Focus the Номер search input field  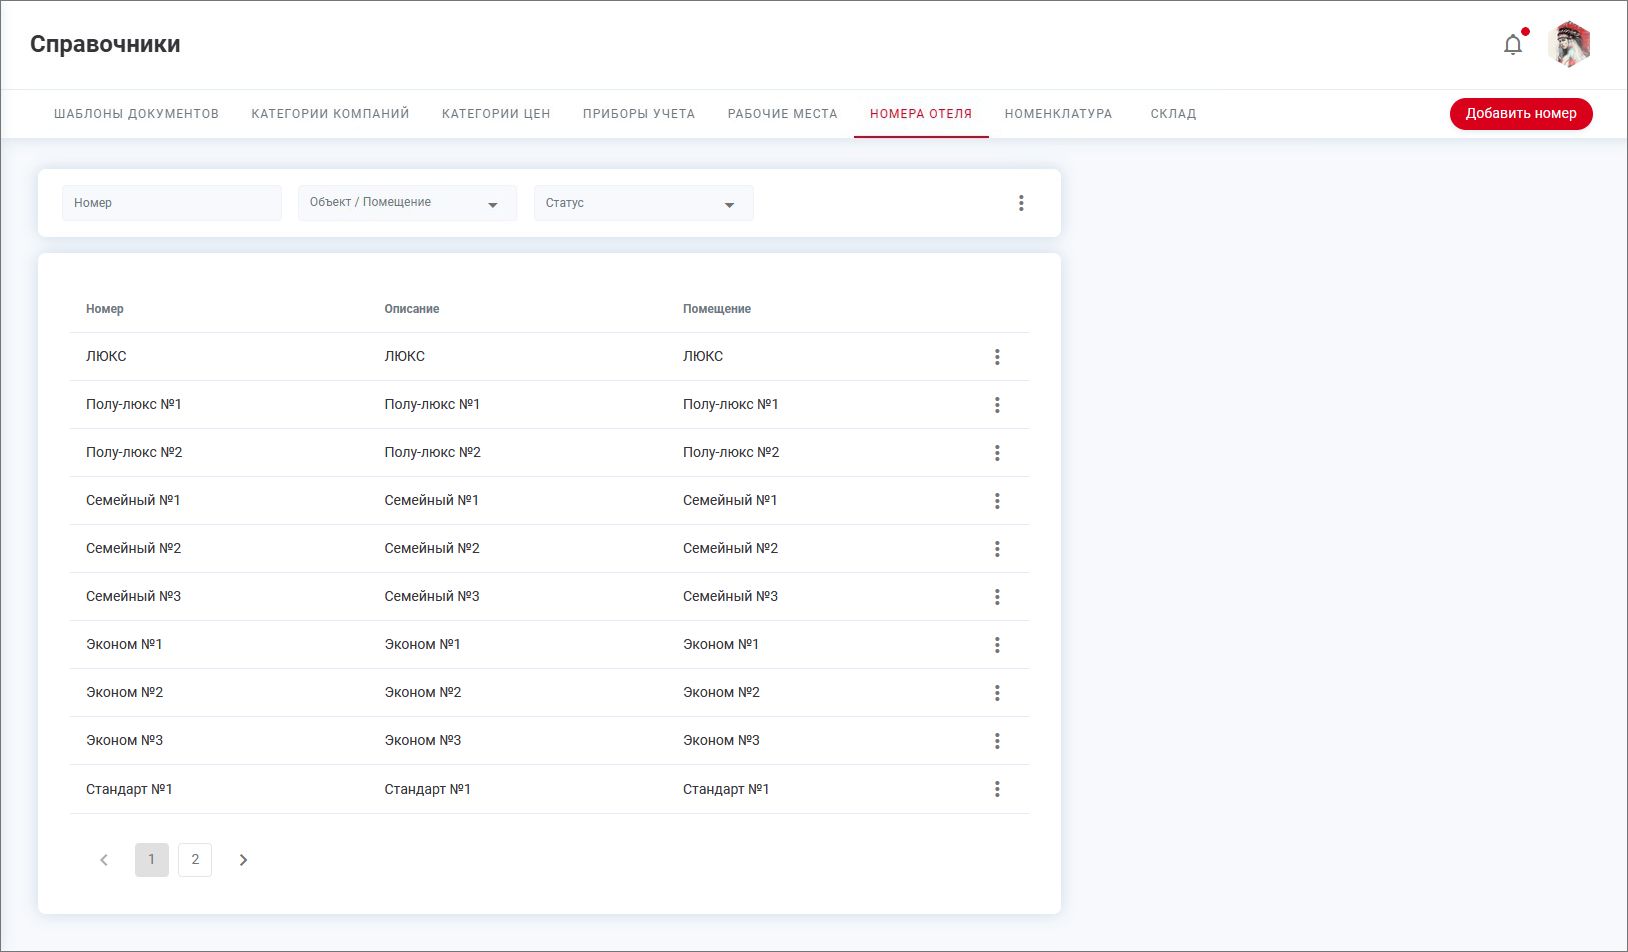[171, 203]
